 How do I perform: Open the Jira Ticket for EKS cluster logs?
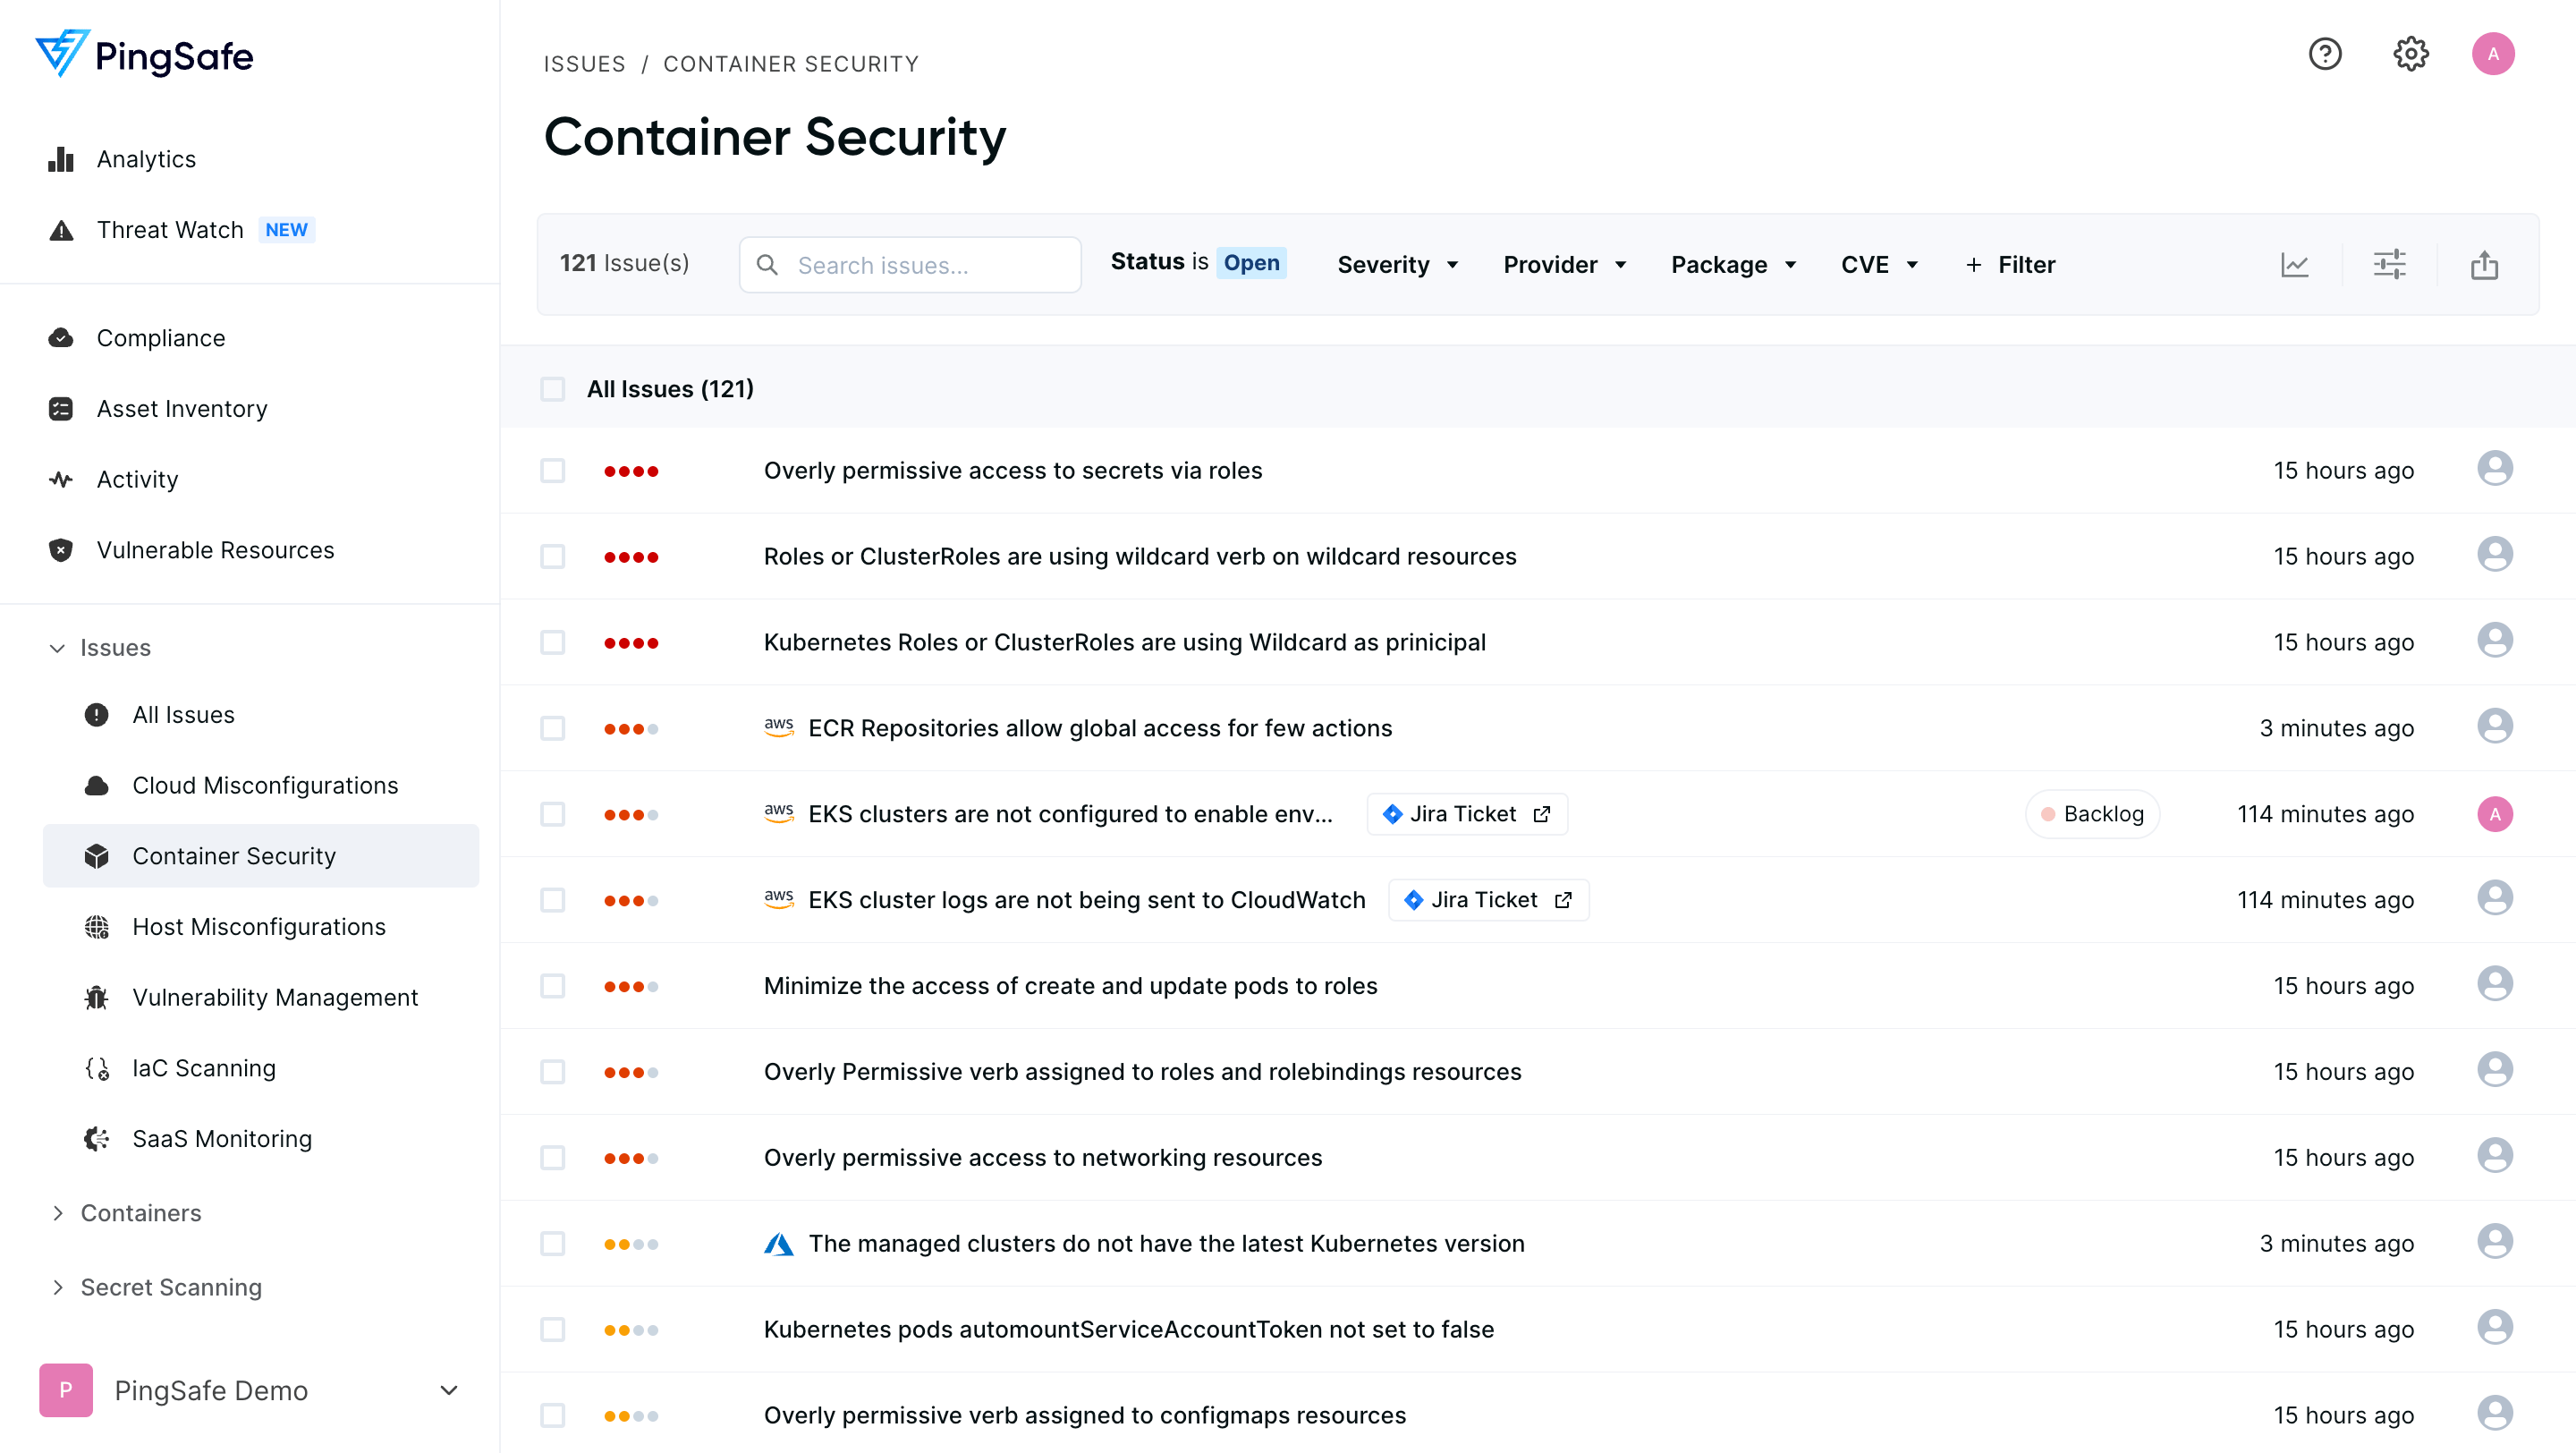click(1487, 899)
